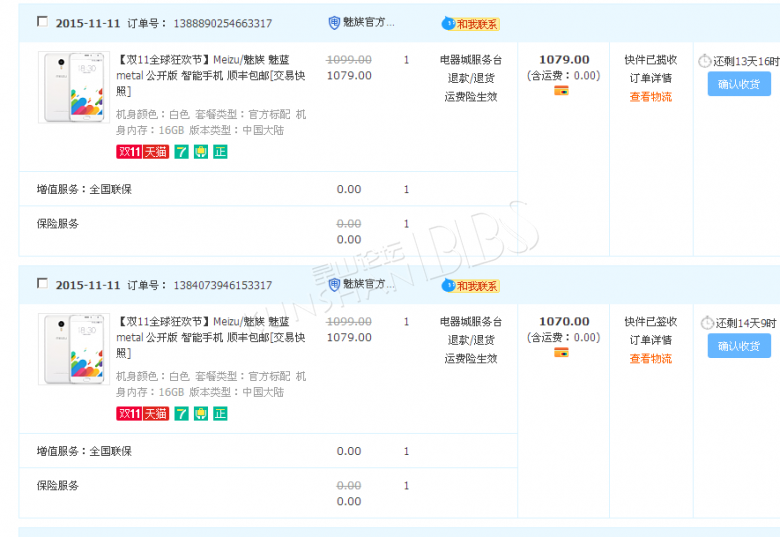Click 查看物流 for order 1384073946153317
Screen dimensions: 780x537
tap(651, 359)
